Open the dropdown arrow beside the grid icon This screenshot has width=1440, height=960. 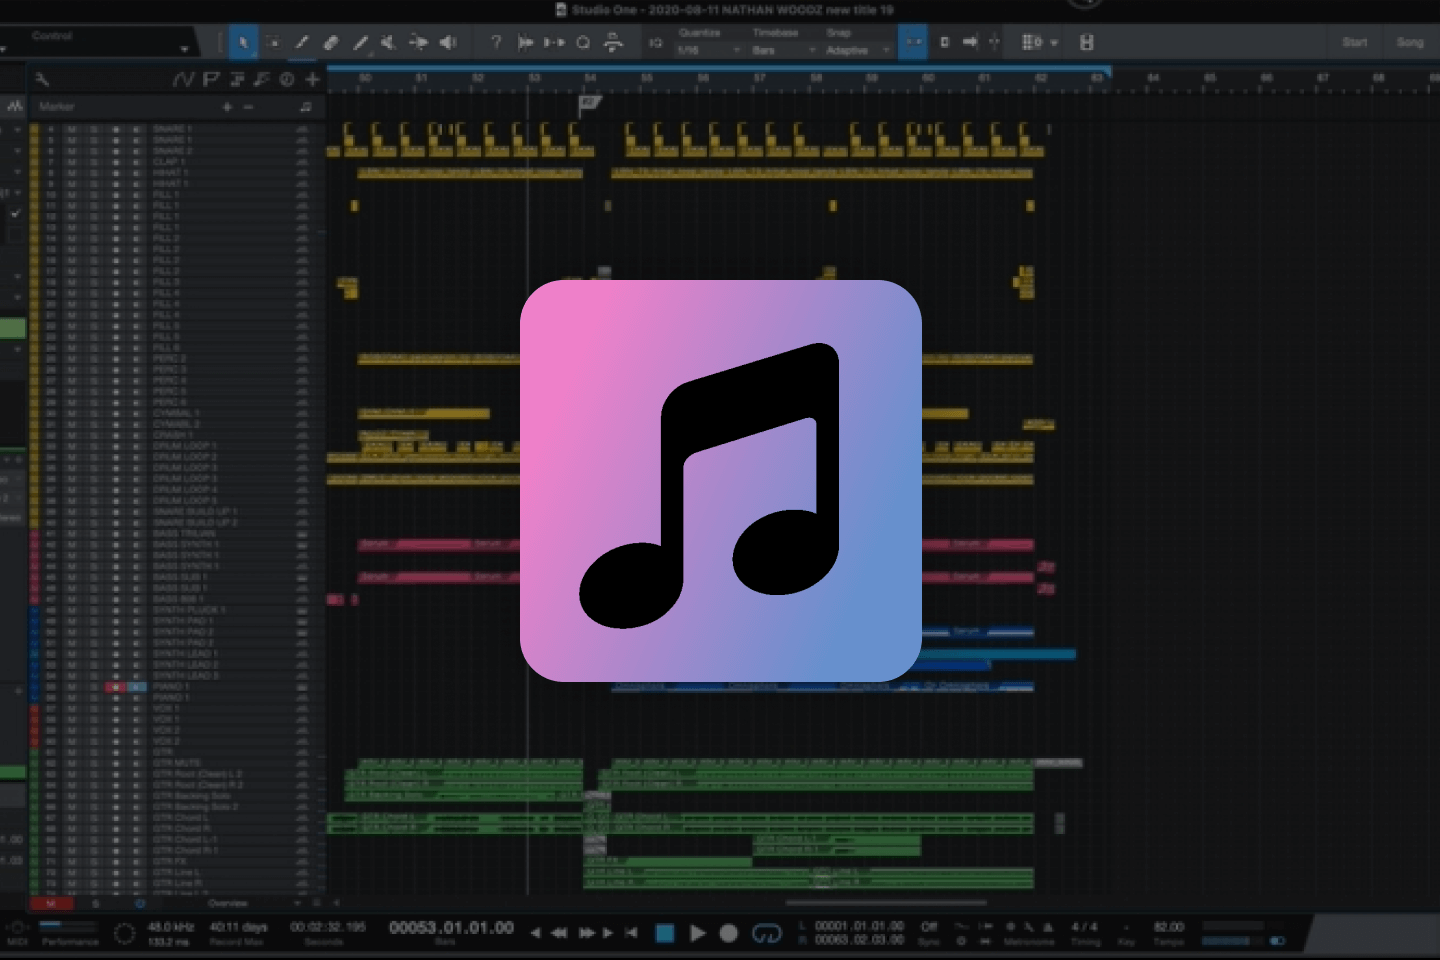point(1054,43)
